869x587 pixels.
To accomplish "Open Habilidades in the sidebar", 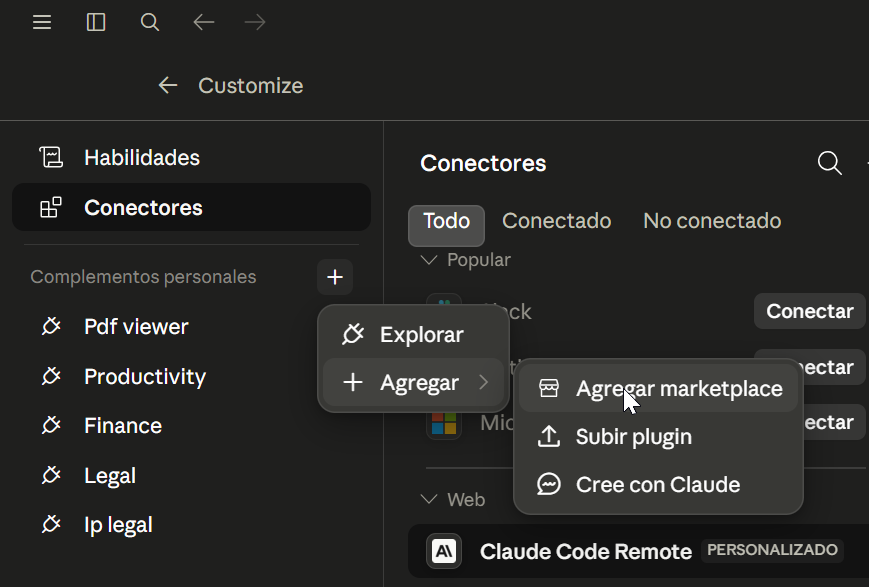I will coord(191,158).
